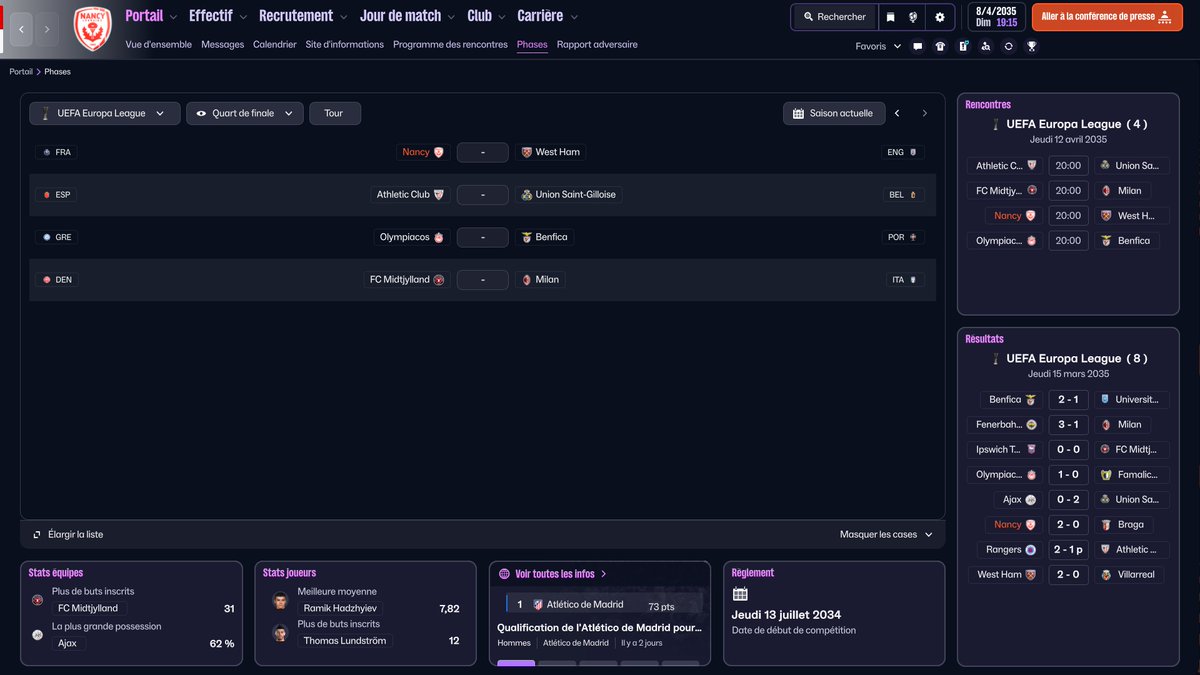Expand list with Élargir la liste
The image size is (1200, 675).
tap(67, 535)
